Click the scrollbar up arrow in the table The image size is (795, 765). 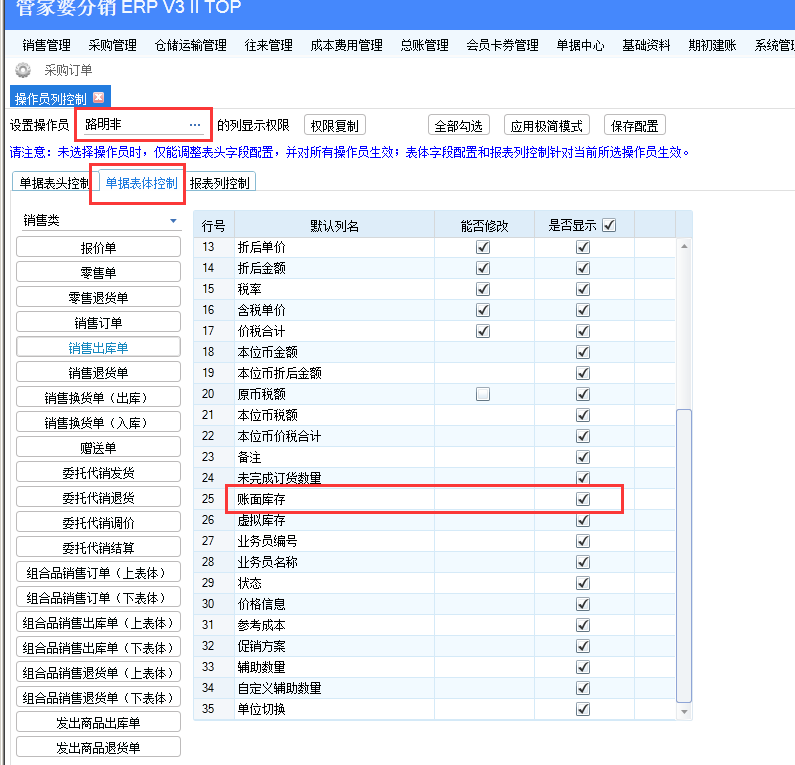pos(684,246)
